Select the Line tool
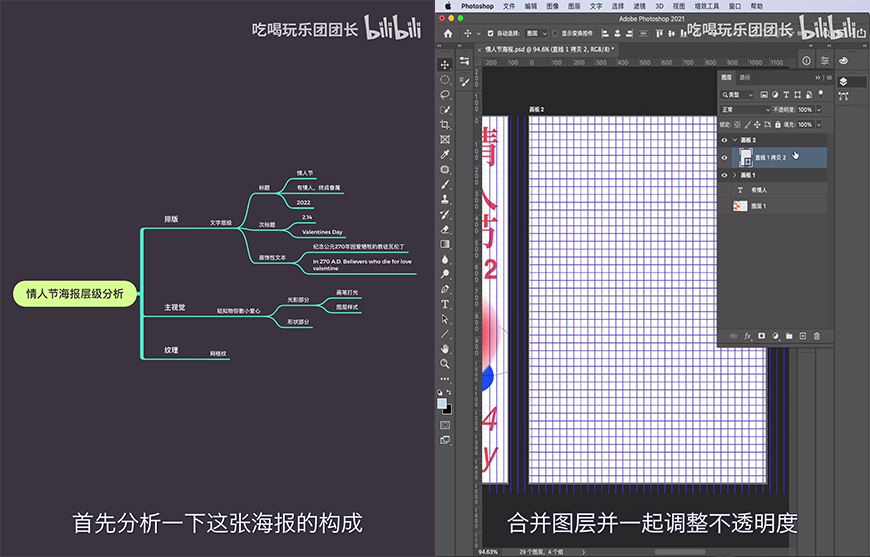The width and height of the screenshot is (870, 557). tap(444, 334)
